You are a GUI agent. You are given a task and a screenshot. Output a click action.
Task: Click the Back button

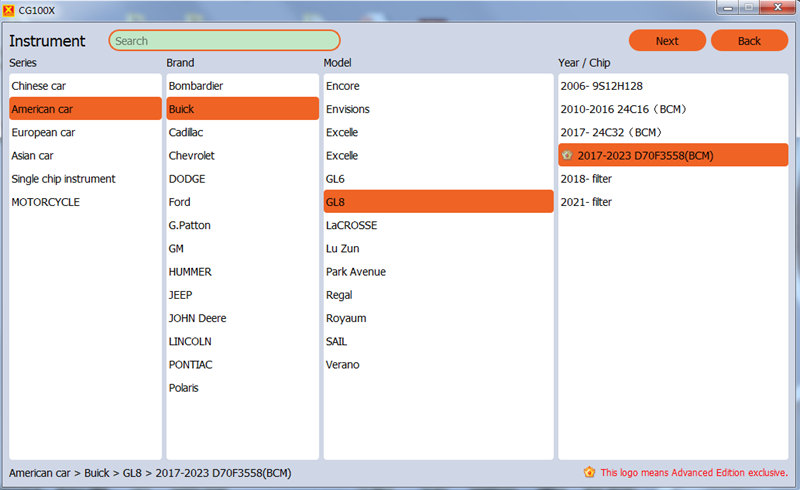[x=749, y=41]
